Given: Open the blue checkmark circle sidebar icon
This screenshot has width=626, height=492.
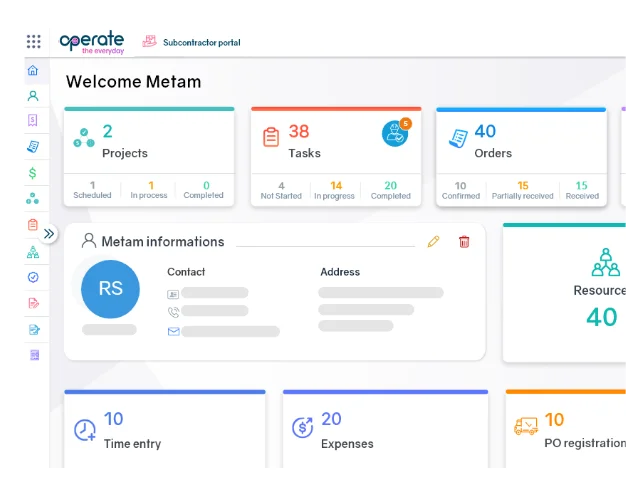Looking at the screenshot, I should [33, 277].
